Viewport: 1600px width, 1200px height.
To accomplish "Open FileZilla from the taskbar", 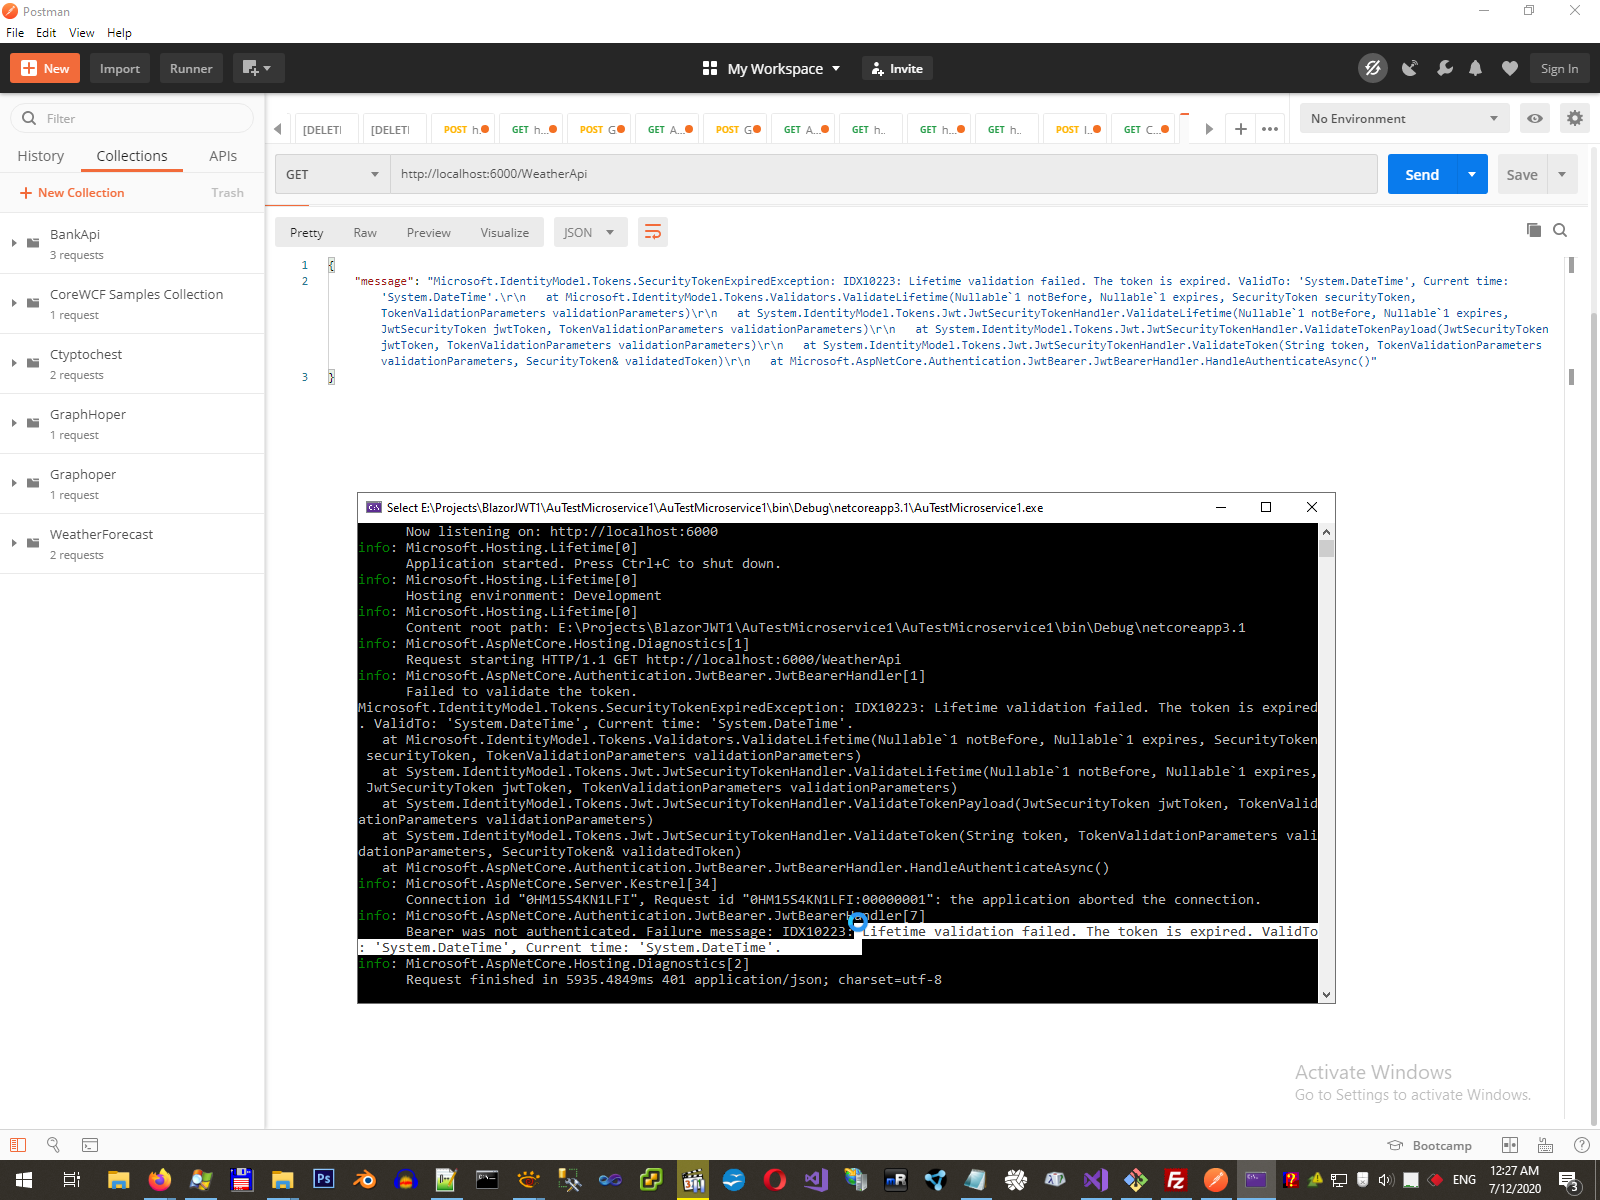I will [x=1176, y=1180].
